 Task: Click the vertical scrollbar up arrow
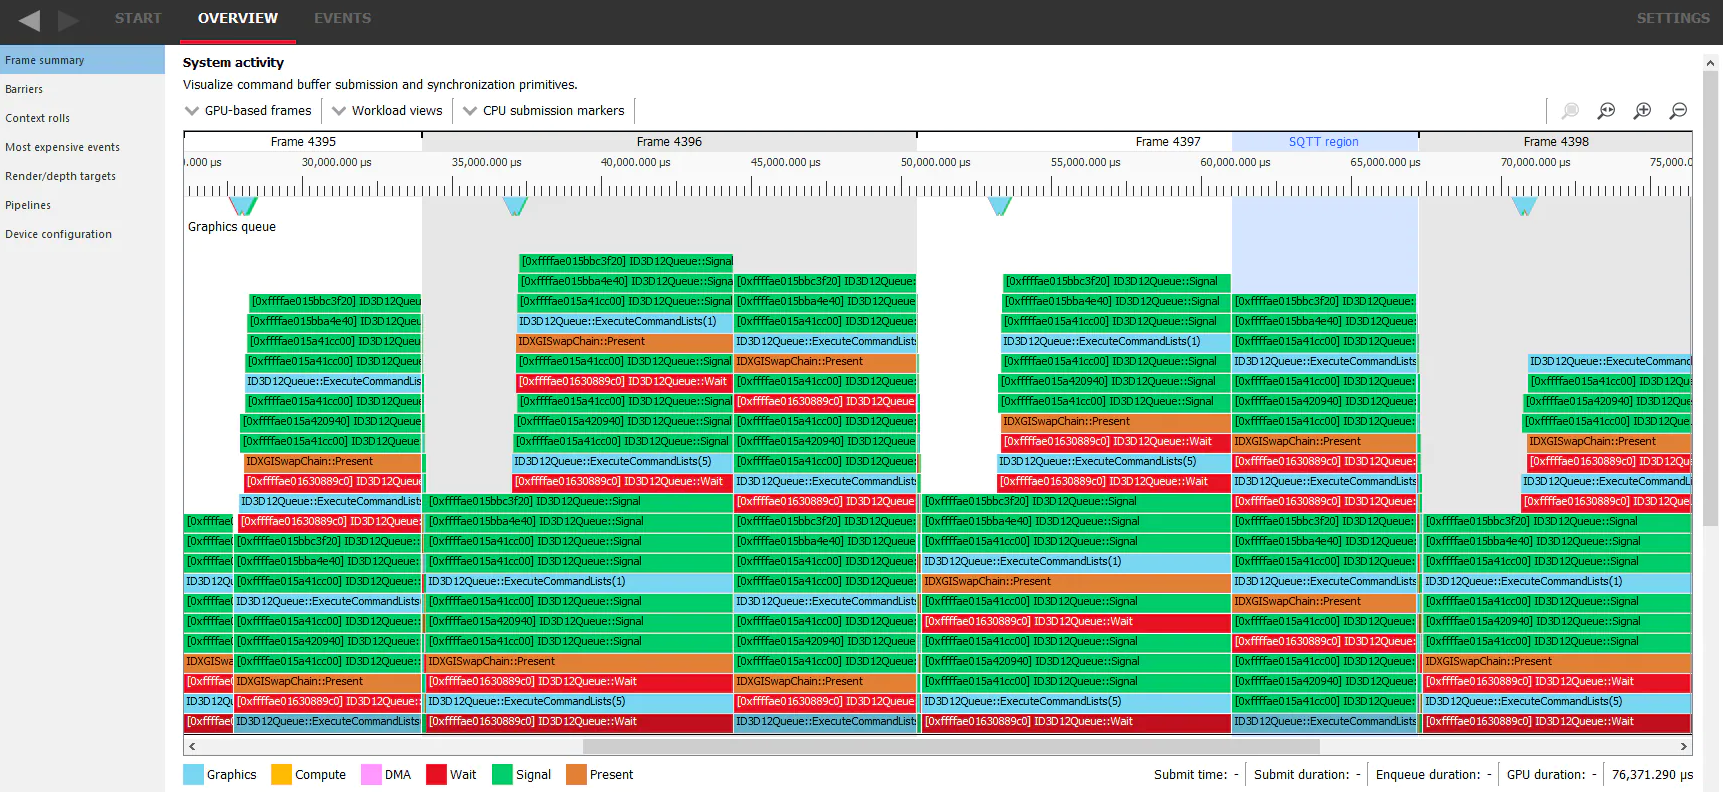(1710, 63)
